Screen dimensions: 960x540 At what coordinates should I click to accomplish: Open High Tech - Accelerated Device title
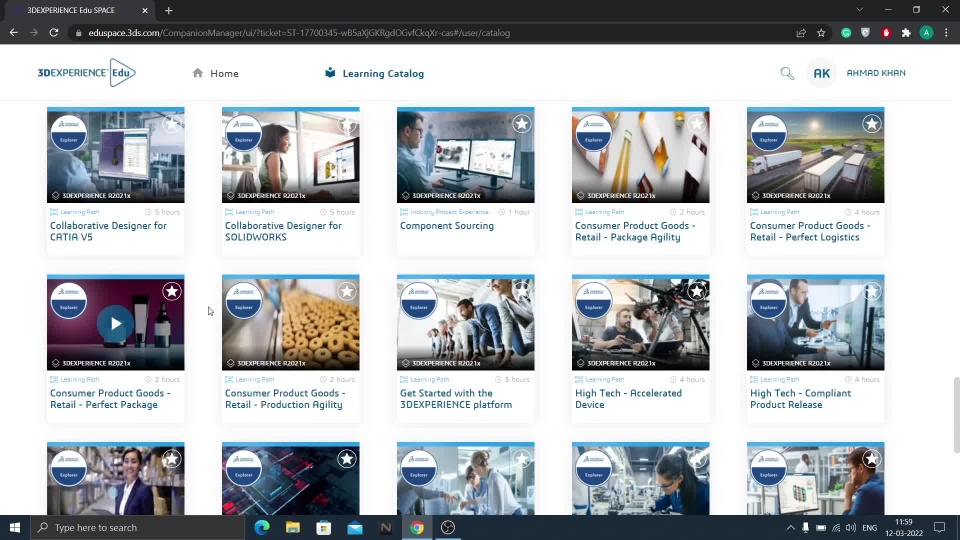pos(628,399)
